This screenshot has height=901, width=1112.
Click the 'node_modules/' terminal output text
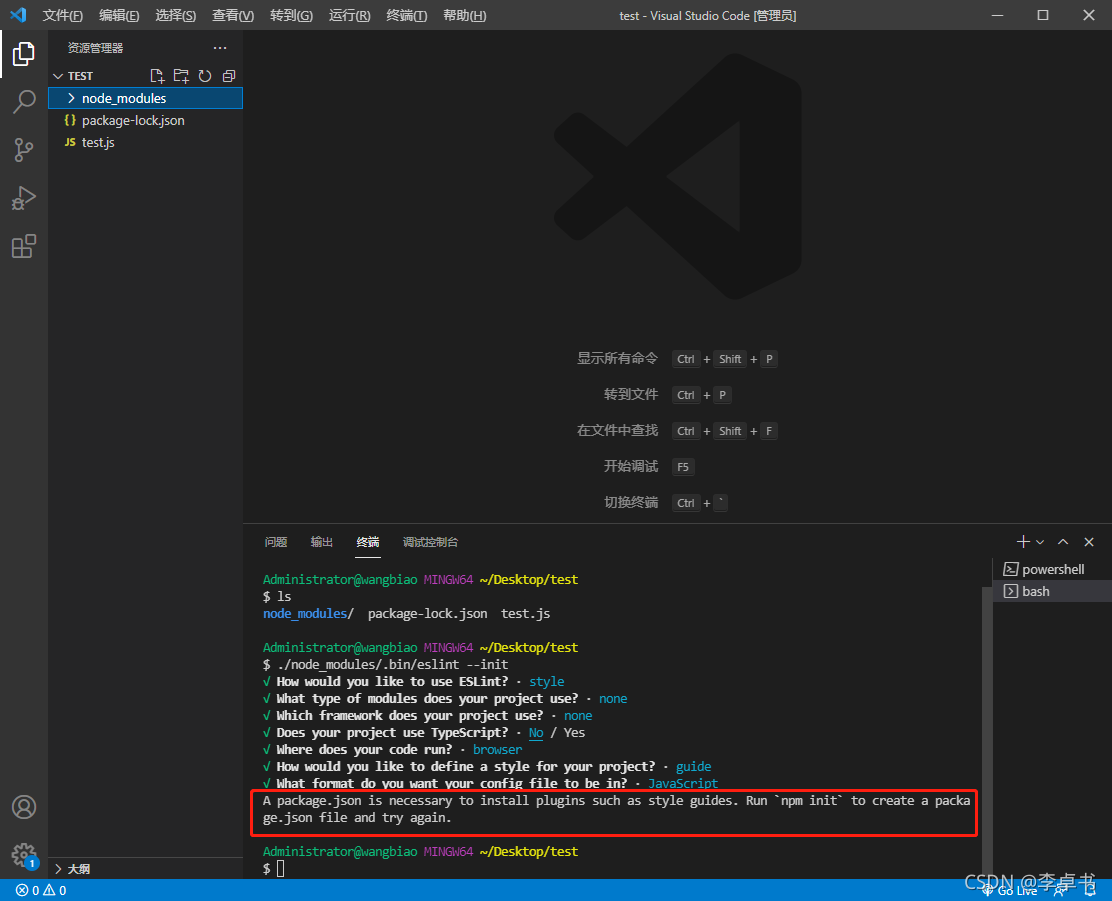pos(308,614)
